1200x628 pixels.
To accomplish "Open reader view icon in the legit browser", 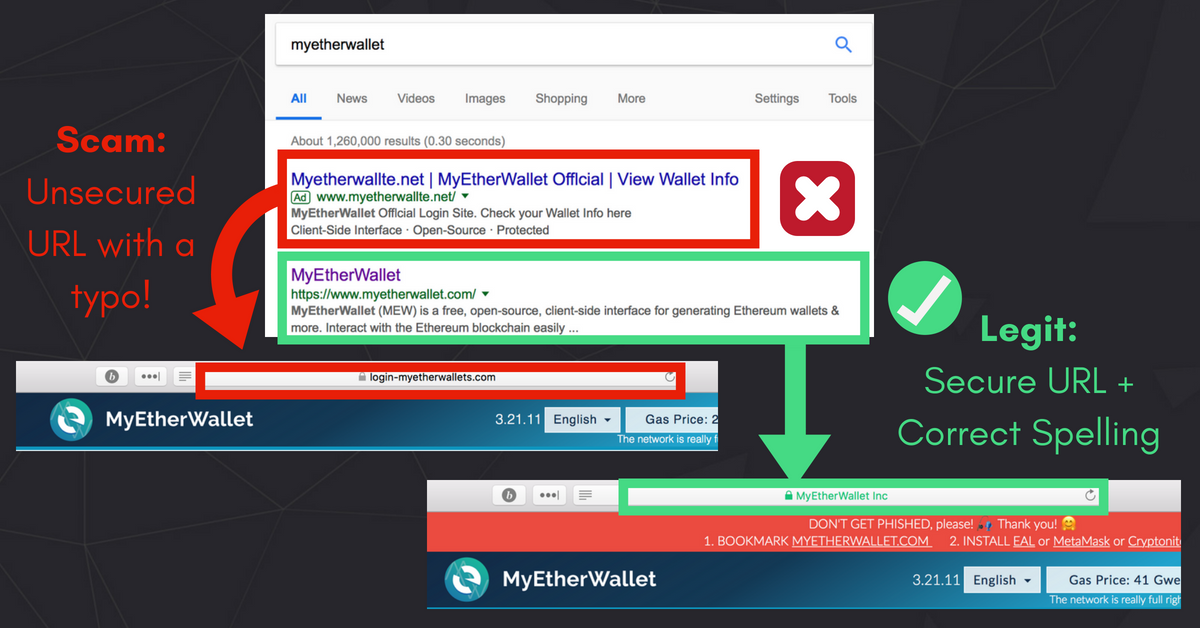I will tap(586, 495).
